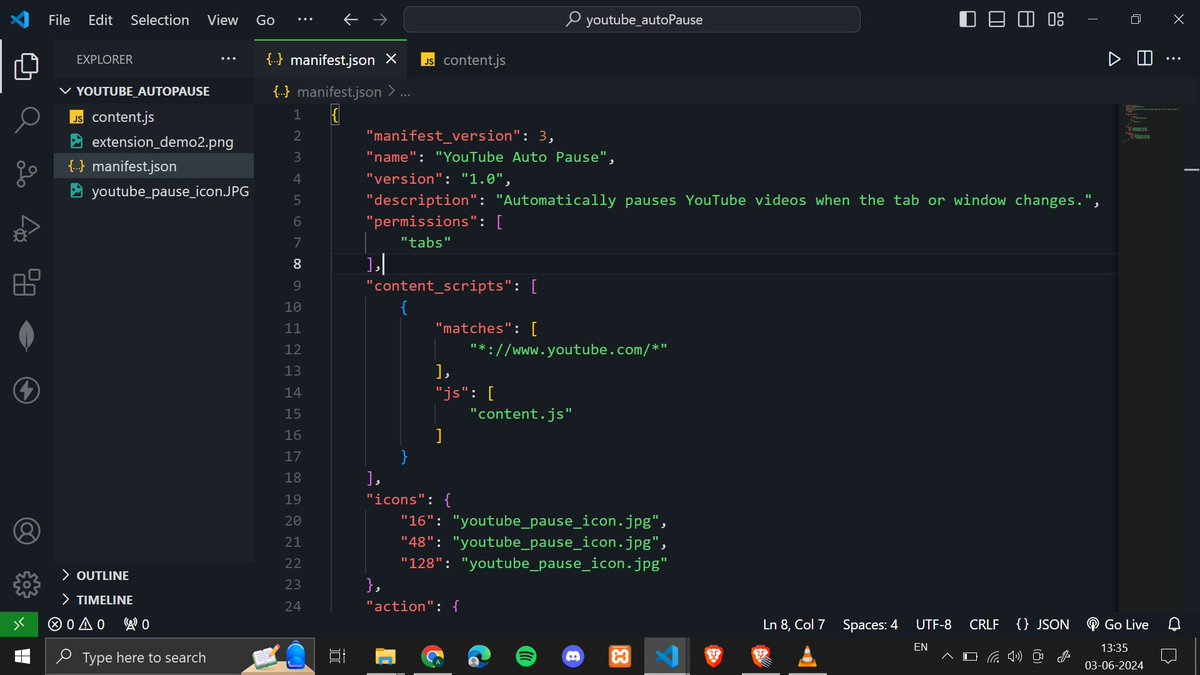This screenshot has height=675, width=1200.
Task: Open notification center on taskbar
Action: pos(1168,657)
